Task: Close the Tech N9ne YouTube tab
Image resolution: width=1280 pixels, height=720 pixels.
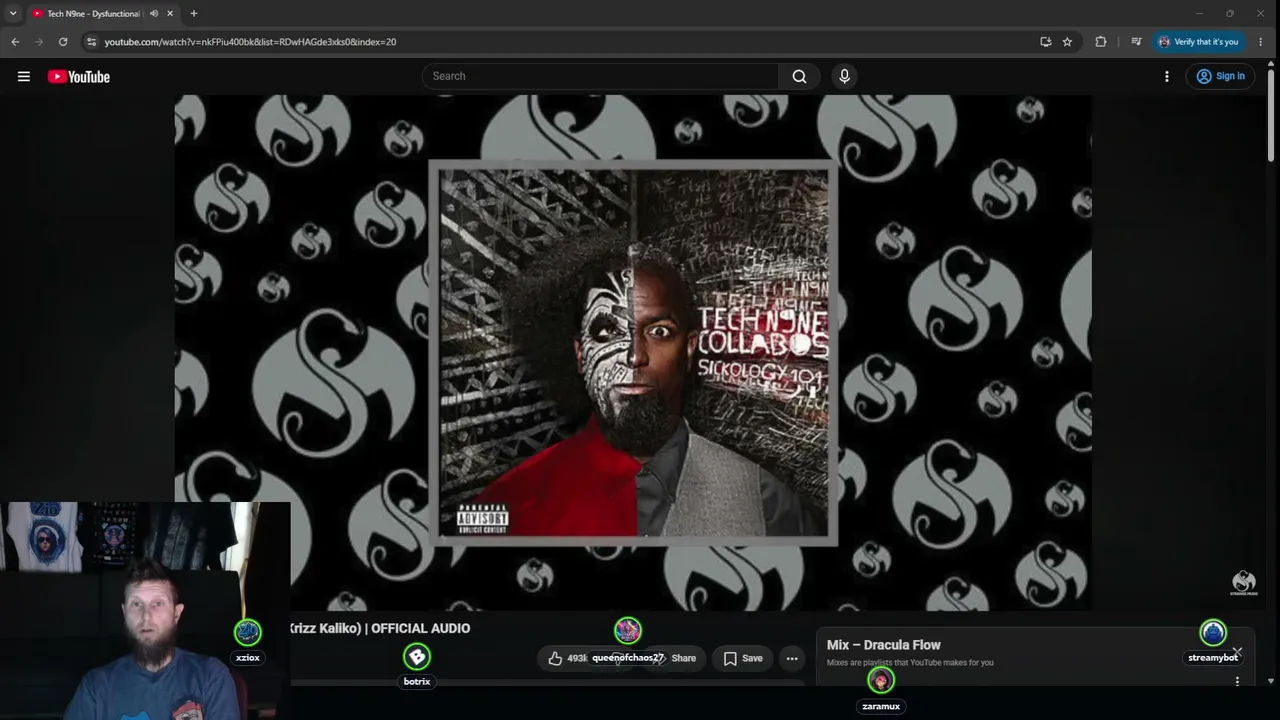Action: coord(170,14)
